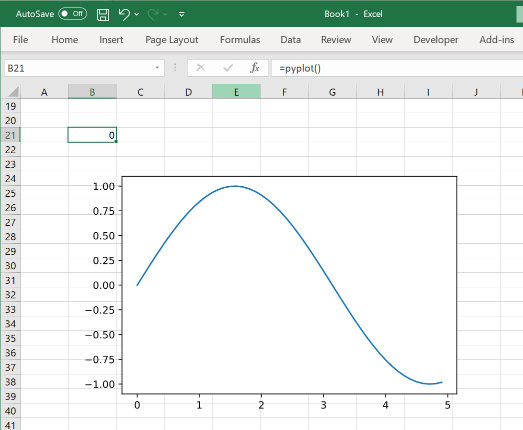Viewport: 523px width, 430px height.
Task: Toggle the AutoSave switch
Action: pyautogui.click(x=73, y=14)
